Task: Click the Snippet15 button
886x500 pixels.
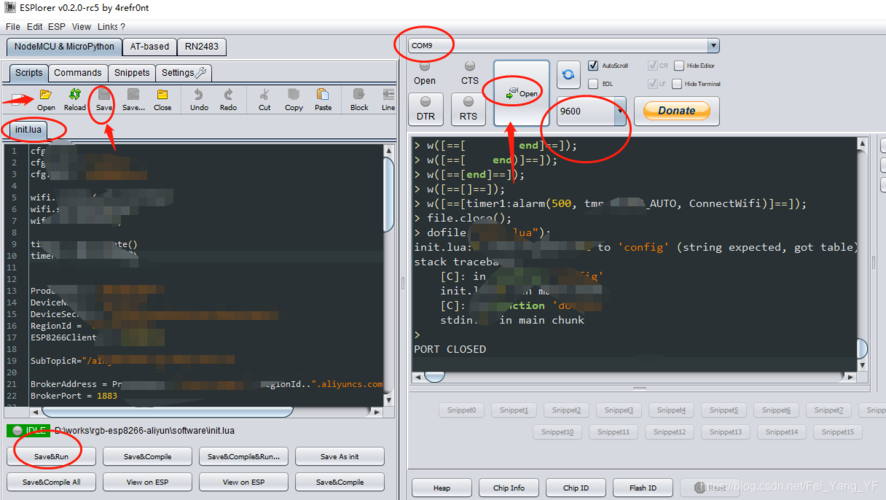Action: point(837,432)
